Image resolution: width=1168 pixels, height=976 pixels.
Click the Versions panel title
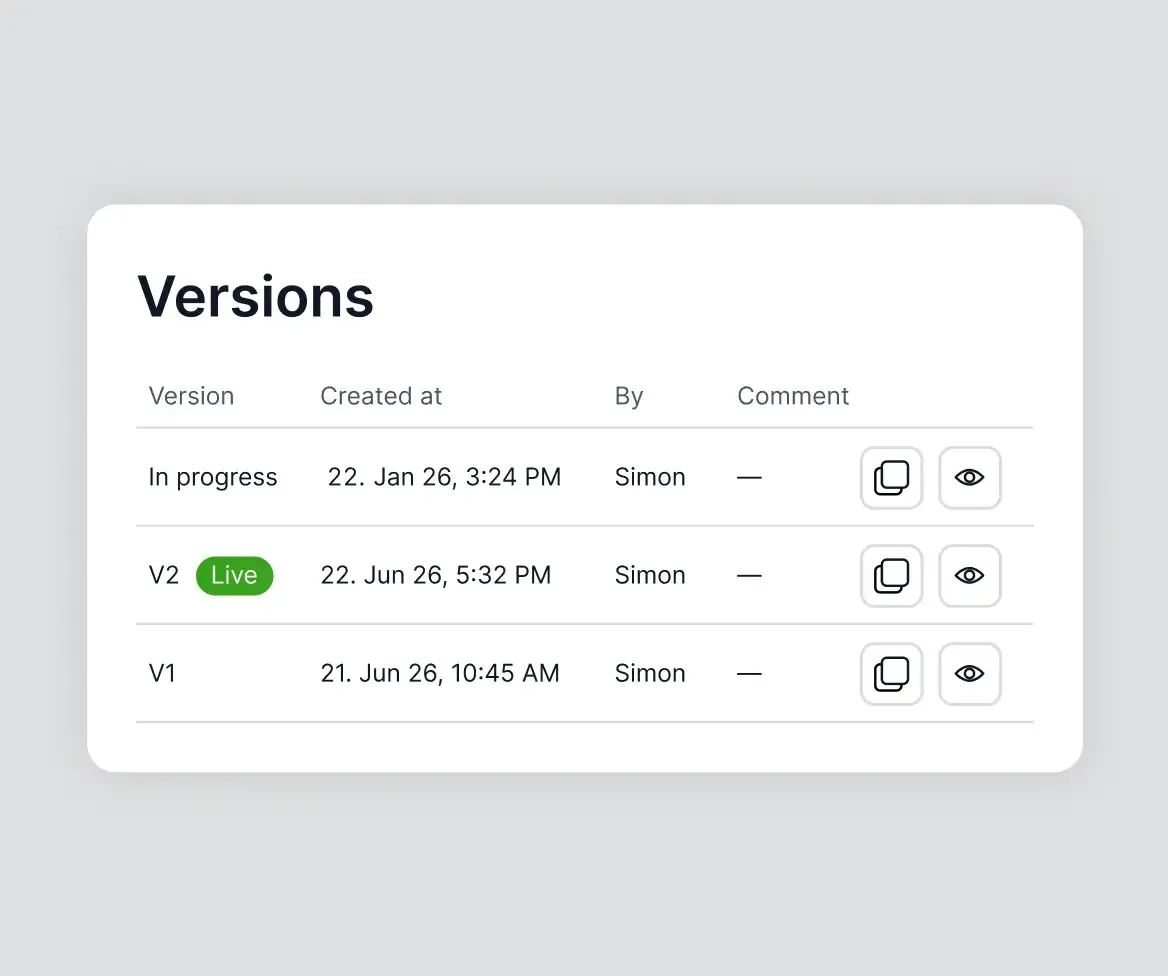coord(255,295)
